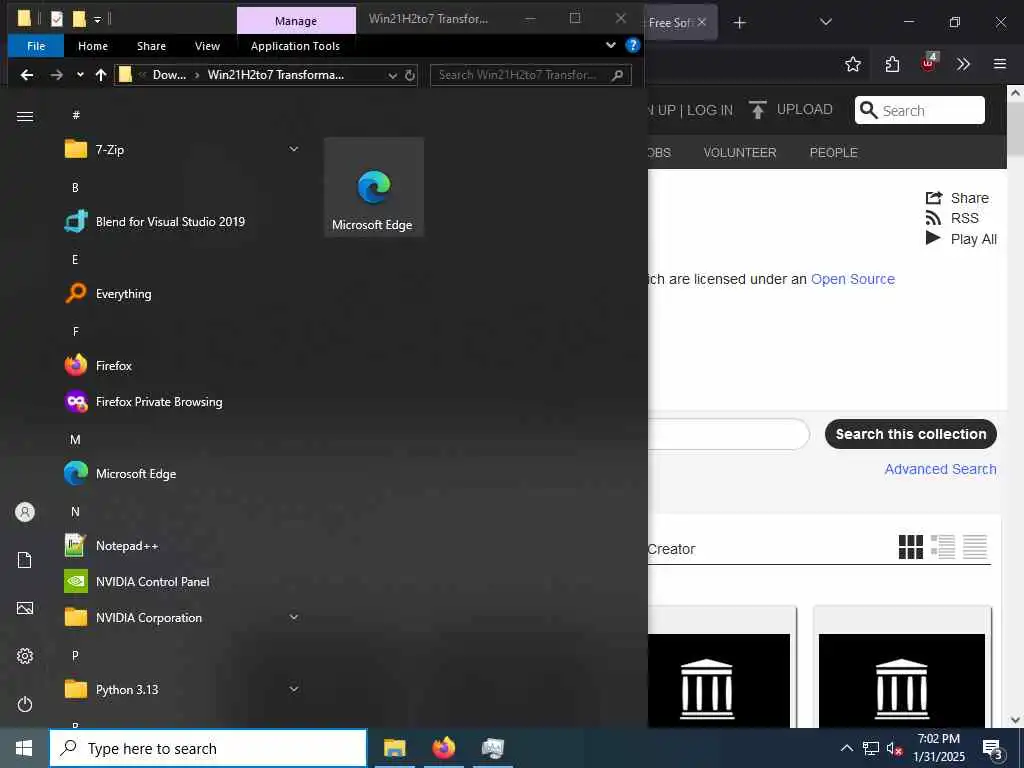Screen dimensions: 1024x768
Task: Show more tools with the overflow chevrons
Action: point(963,64)
